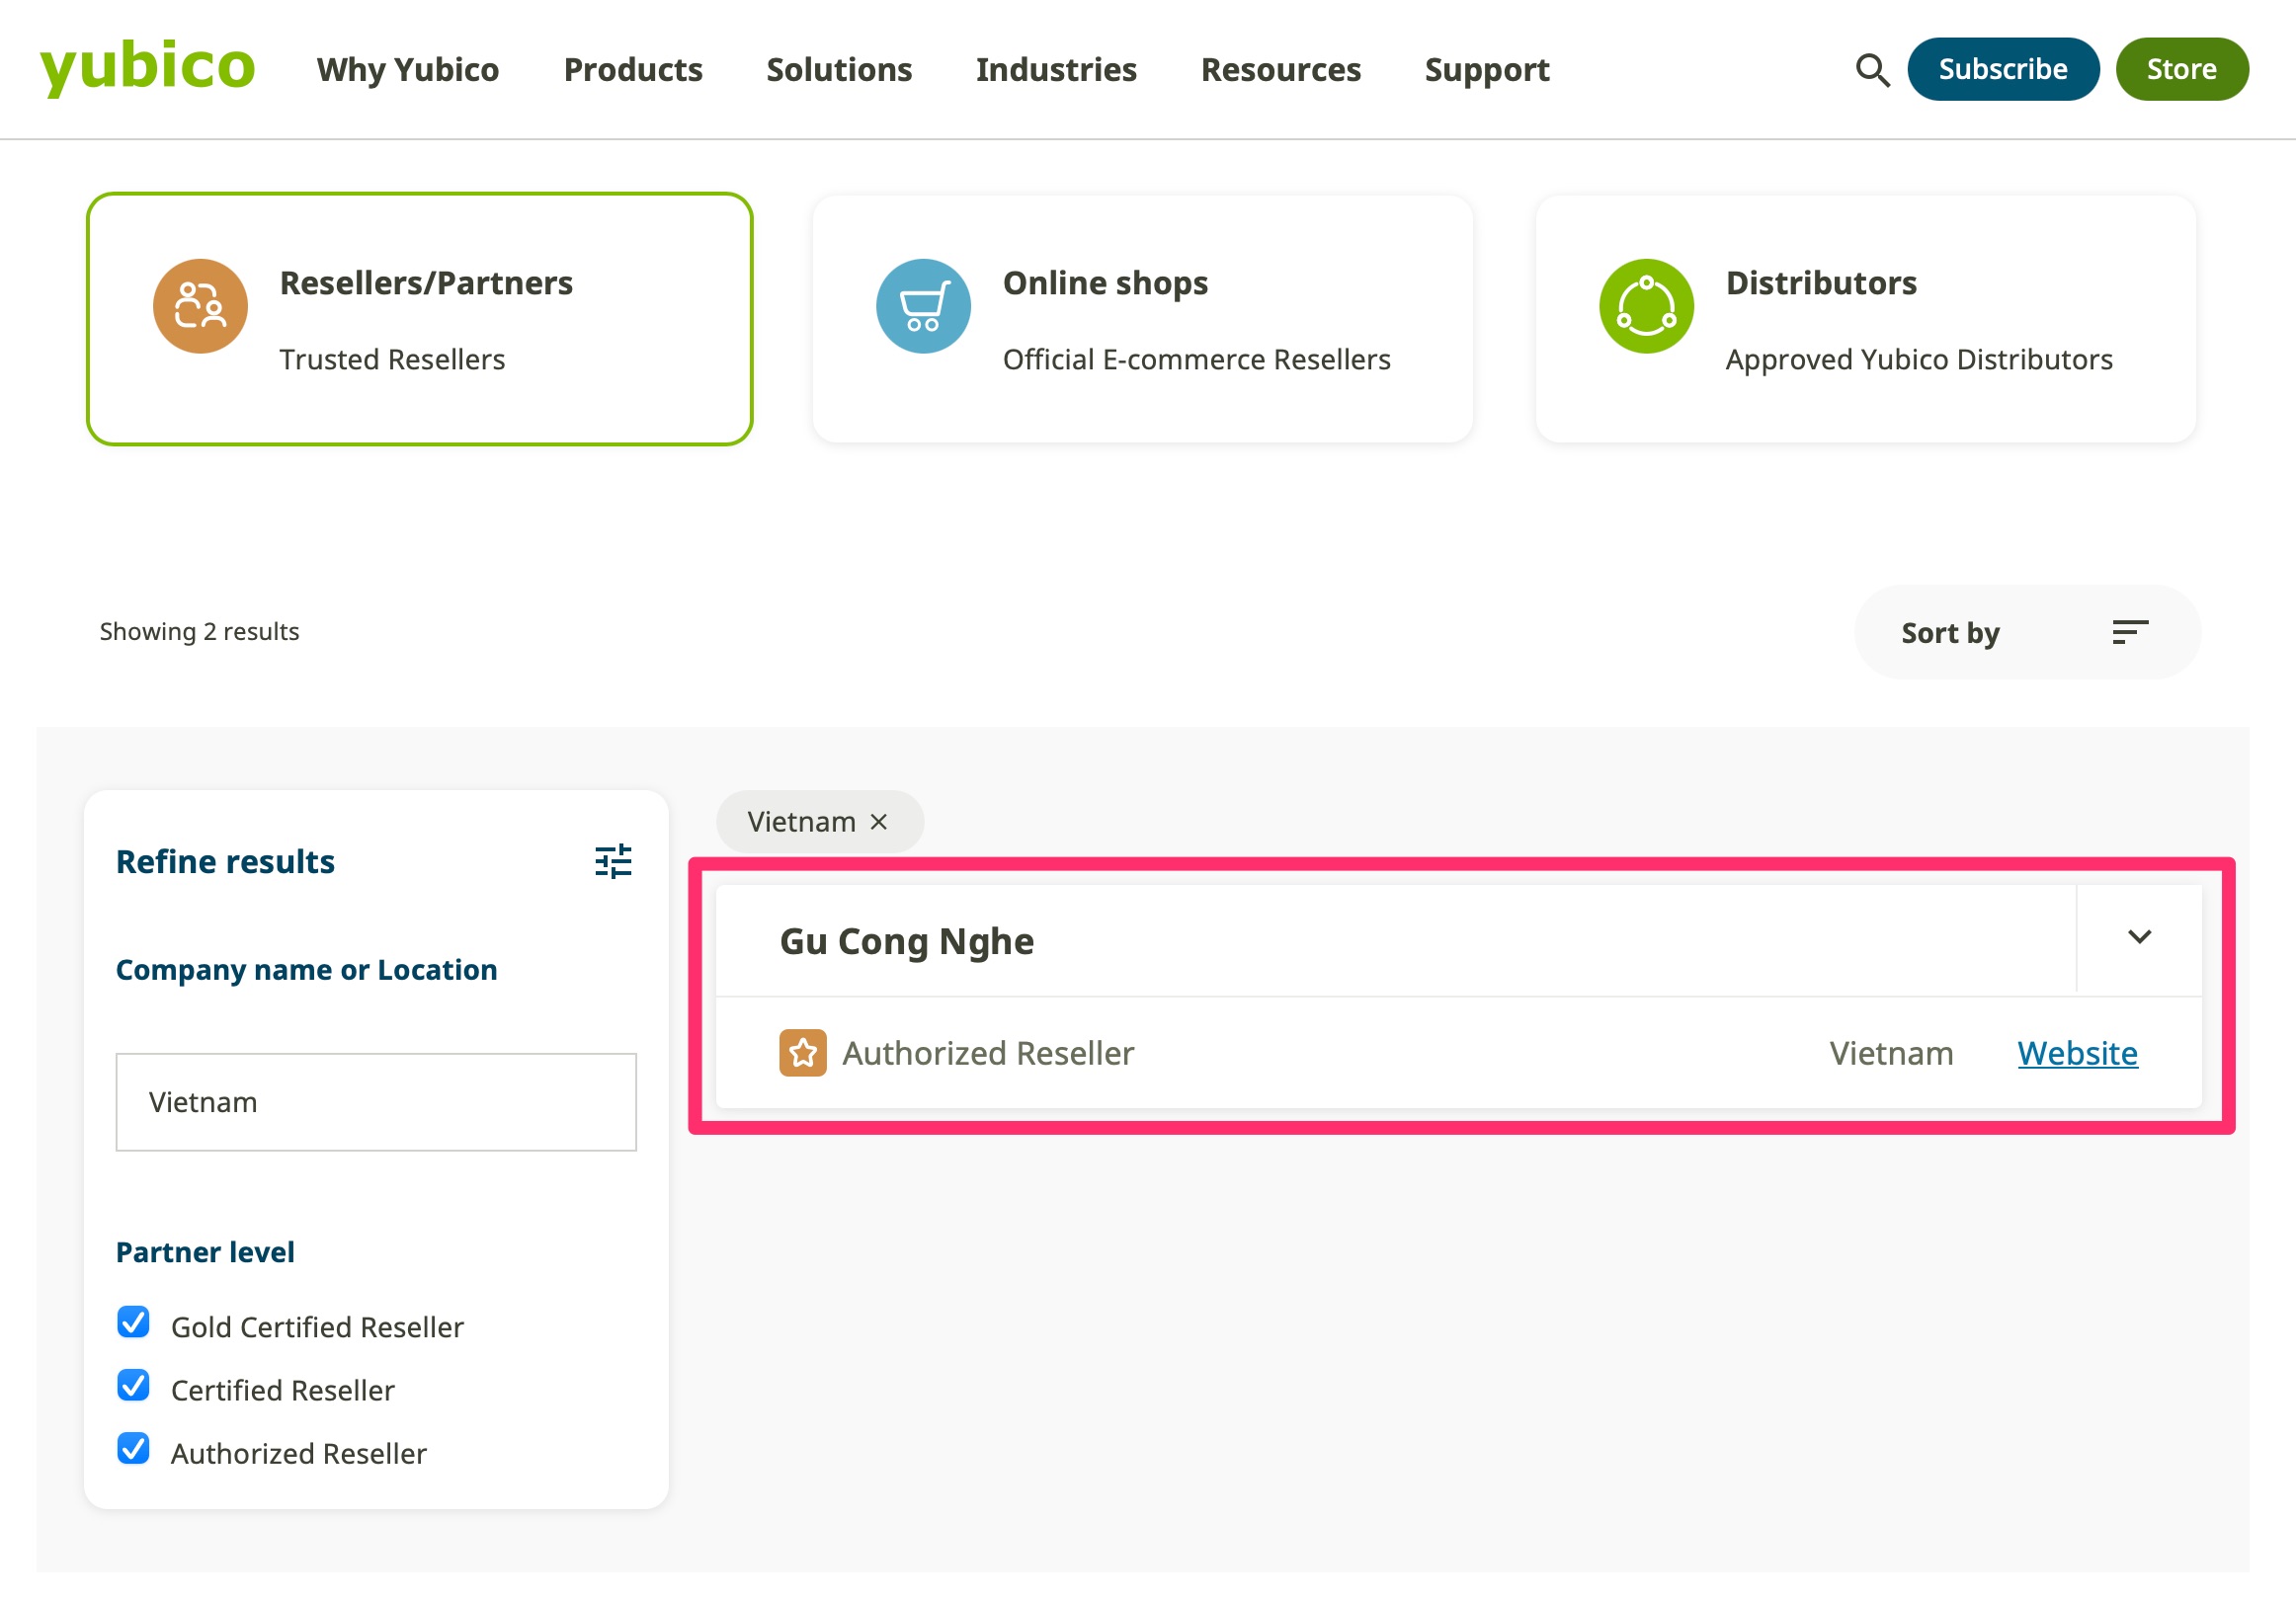Click the Company name or Location field
2296x1602 pixels.
[x=376, y=1102]
